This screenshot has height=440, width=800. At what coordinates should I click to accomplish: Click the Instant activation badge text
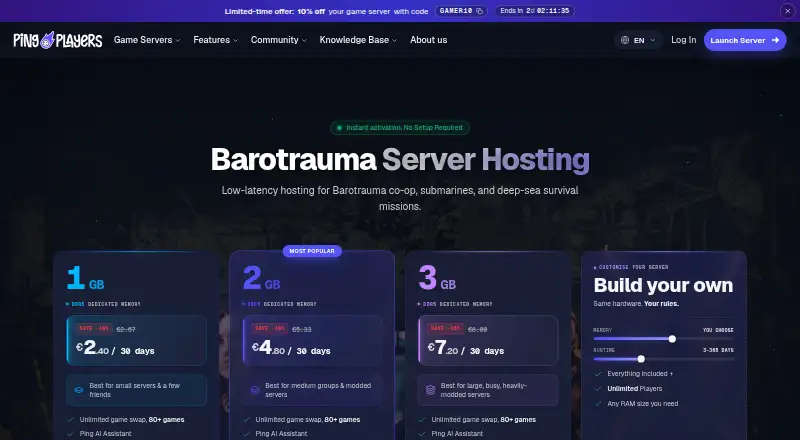point(404,128)
